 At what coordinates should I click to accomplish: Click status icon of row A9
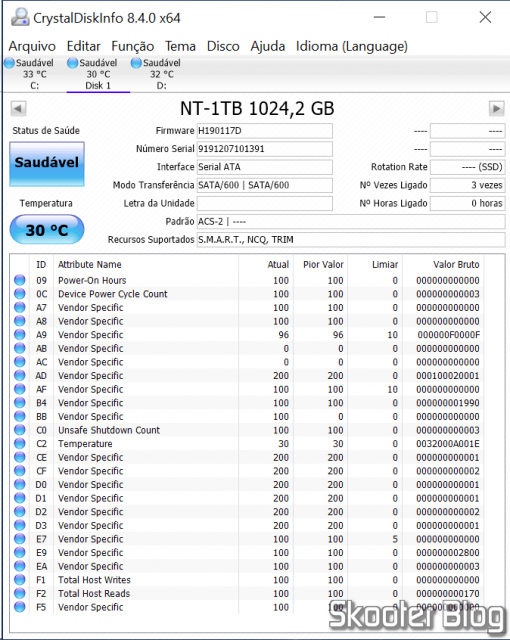[20, 334]
